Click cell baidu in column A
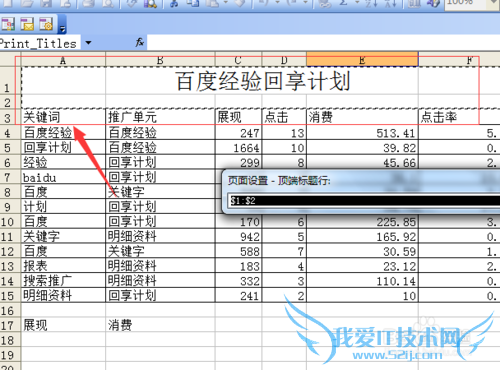The image size is (500, 370). 63,177
